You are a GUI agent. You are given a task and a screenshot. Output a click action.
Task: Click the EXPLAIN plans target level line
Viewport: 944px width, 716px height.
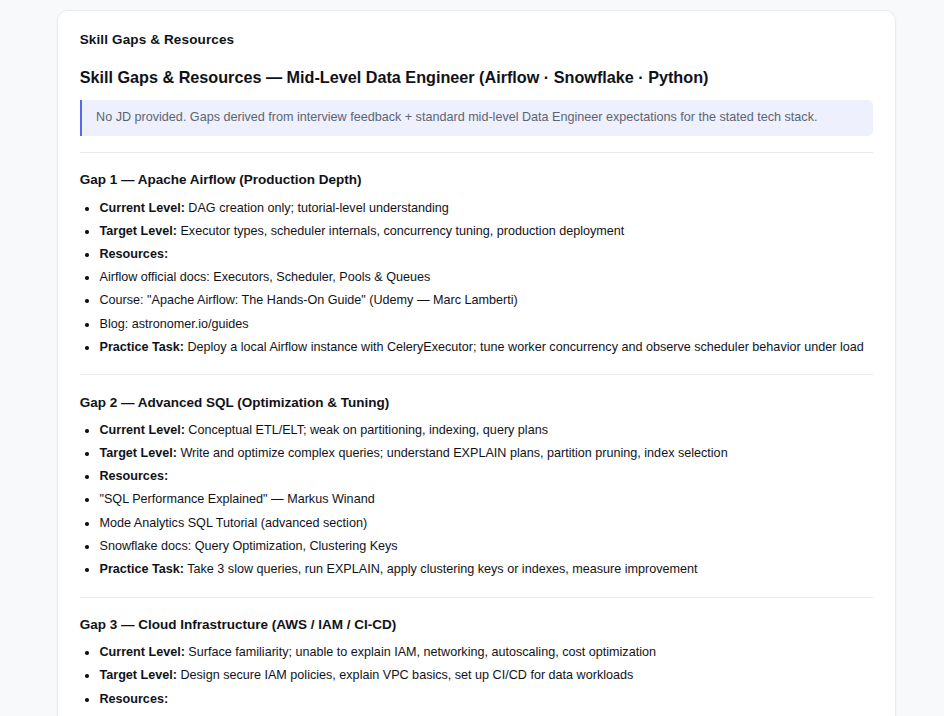click(414, 453)
